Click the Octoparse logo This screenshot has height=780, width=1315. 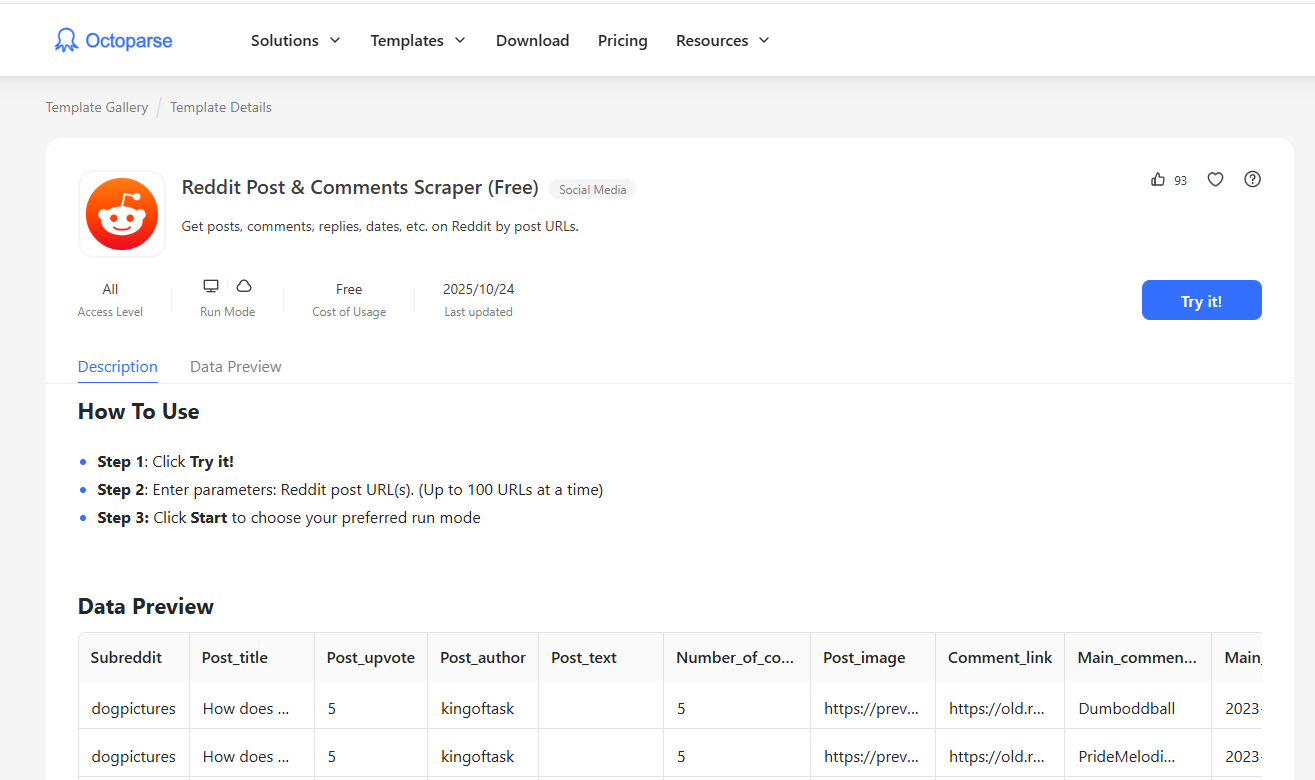(112, 40)
